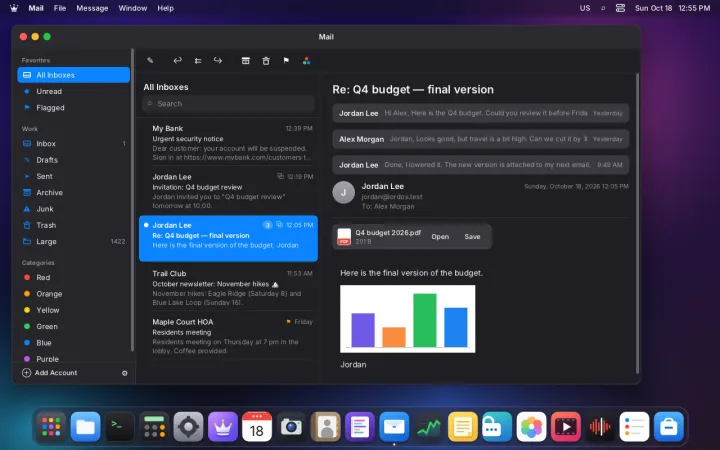
Task: Open the Help menu
Action: 165,8
